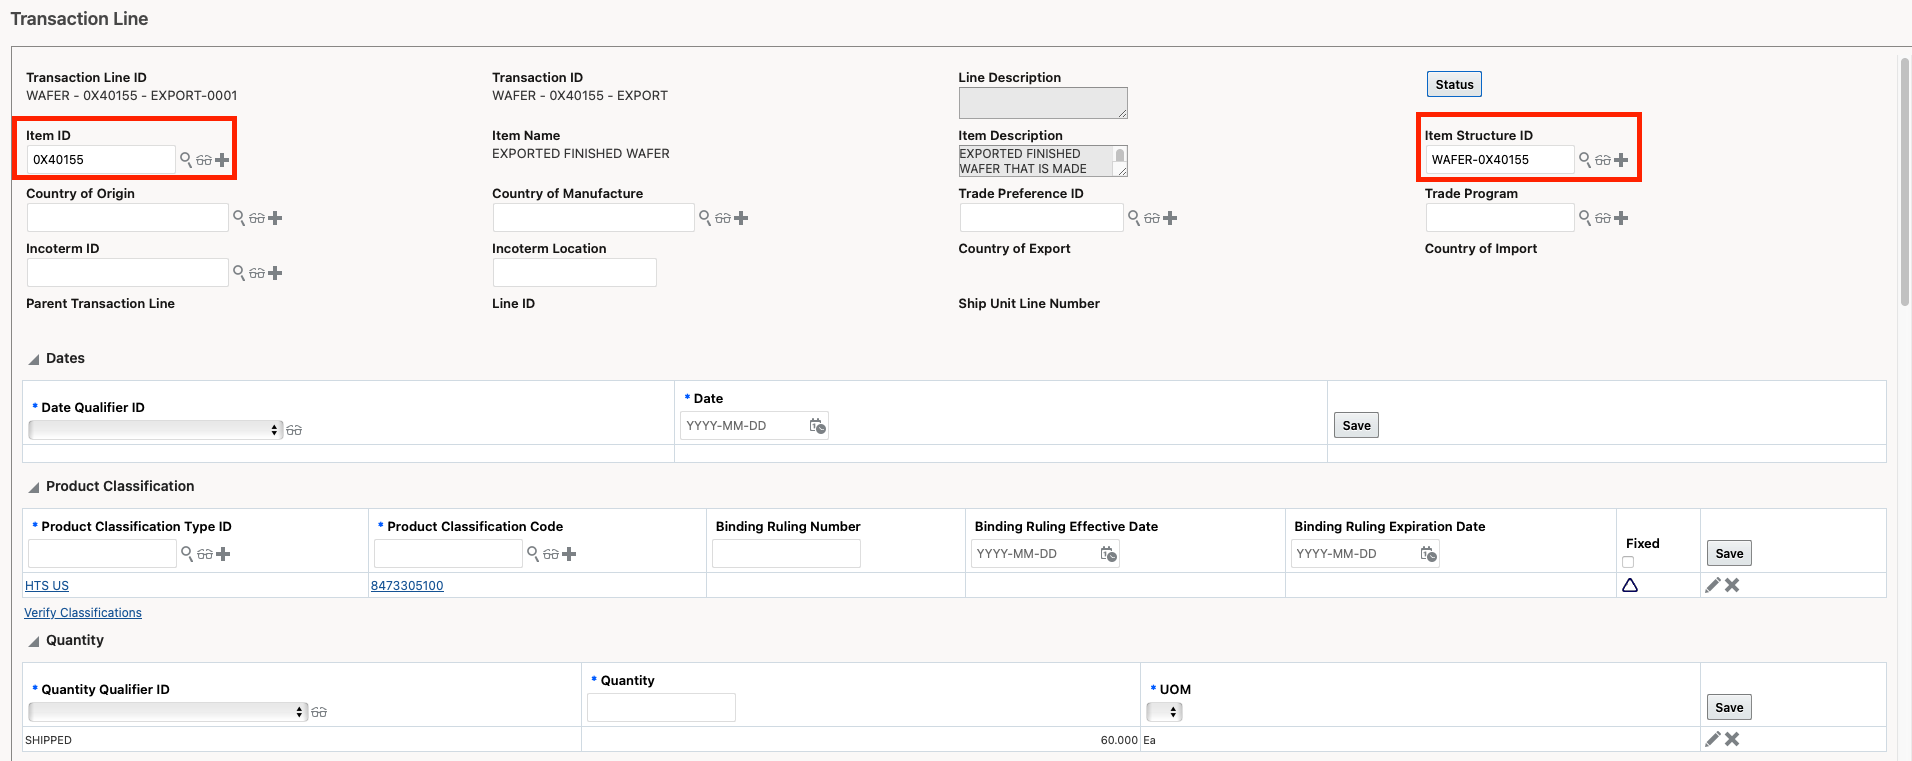Edit SHIPPED quantity row pencil icon
The width and height of the screenshot is (1912, 761).
[1713, 739]
